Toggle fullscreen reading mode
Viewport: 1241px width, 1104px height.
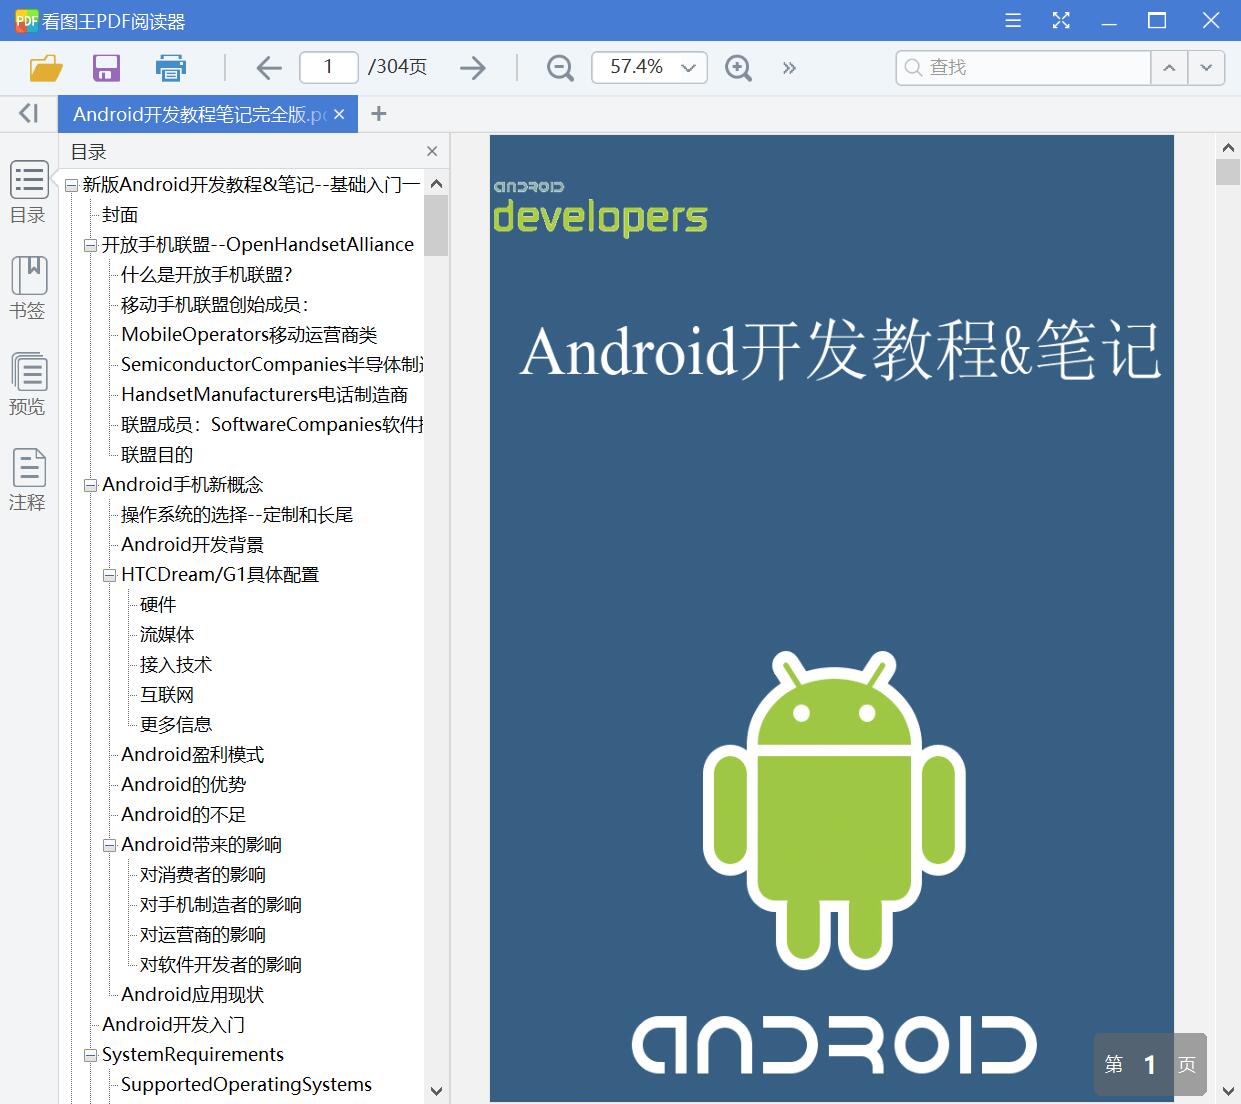click(x=1060, y=20)
